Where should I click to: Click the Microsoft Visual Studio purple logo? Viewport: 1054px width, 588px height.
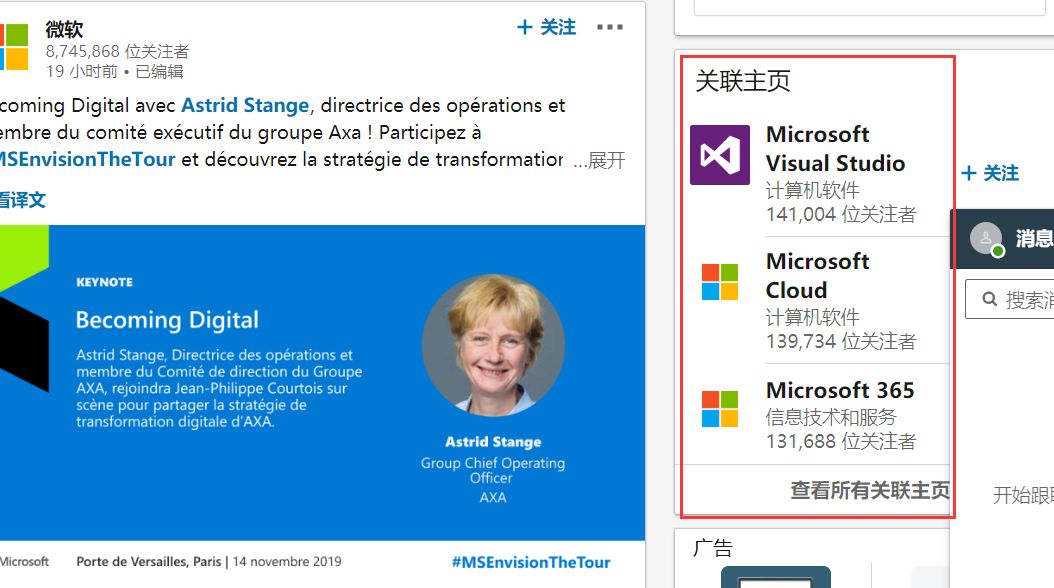pos(720,155)
